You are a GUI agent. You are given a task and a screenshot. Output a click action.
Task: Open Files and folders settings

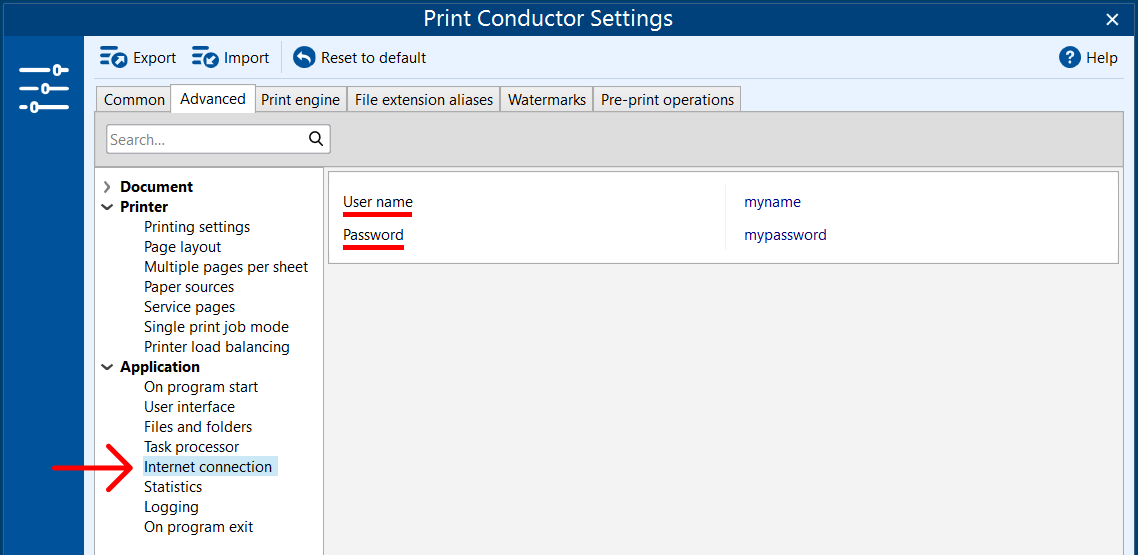(x=198, y=427)
